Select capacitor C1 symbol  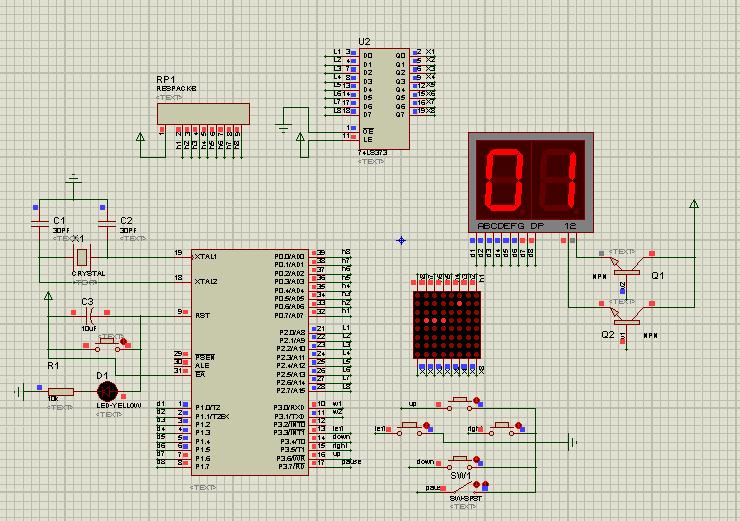(x=40, y=223)
